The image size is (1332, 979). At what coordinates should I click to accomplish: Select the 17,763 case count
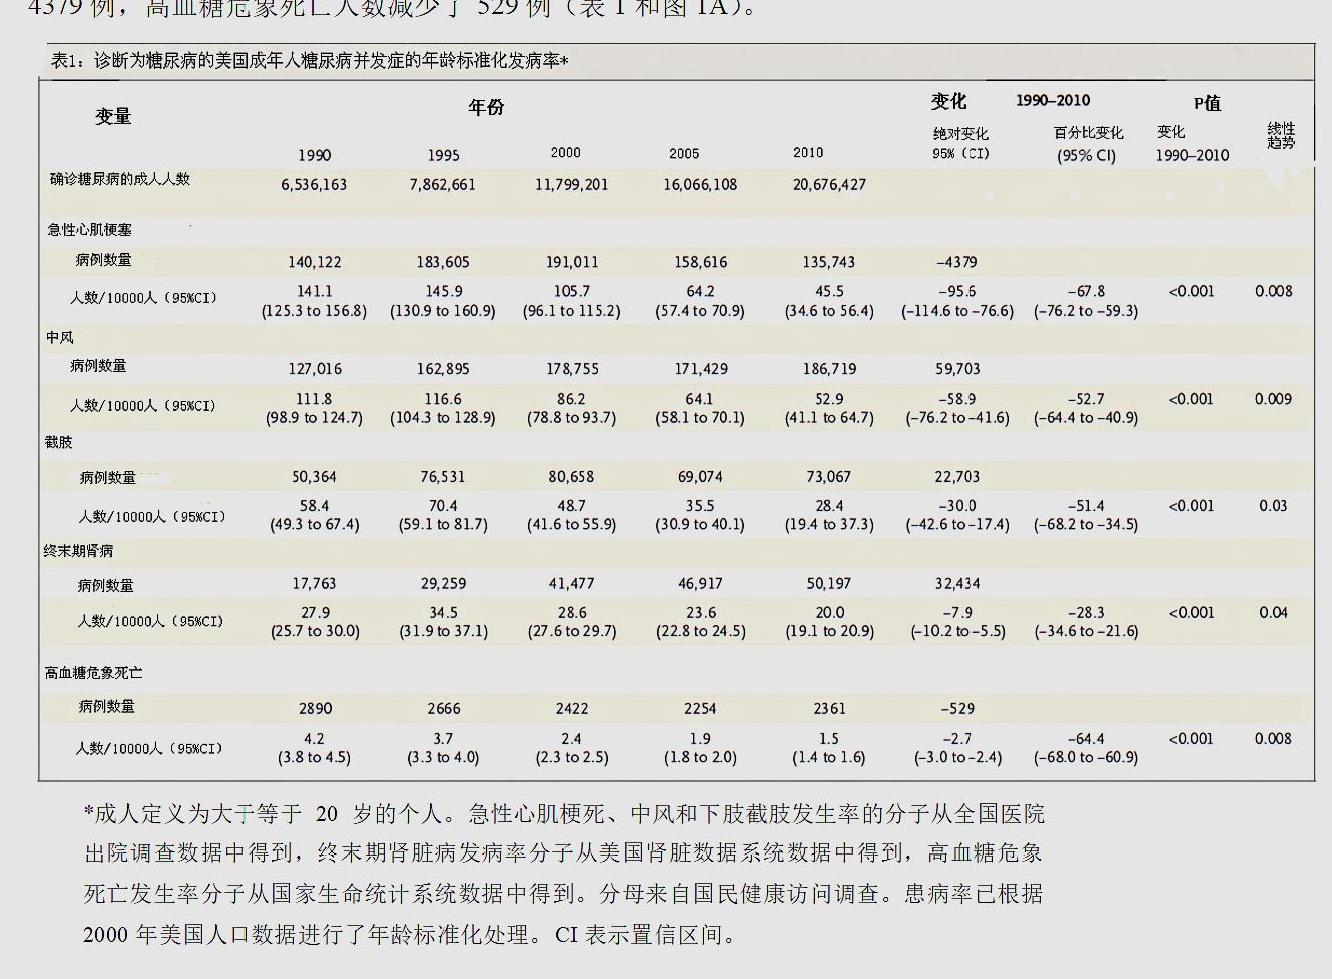(314, 583)
